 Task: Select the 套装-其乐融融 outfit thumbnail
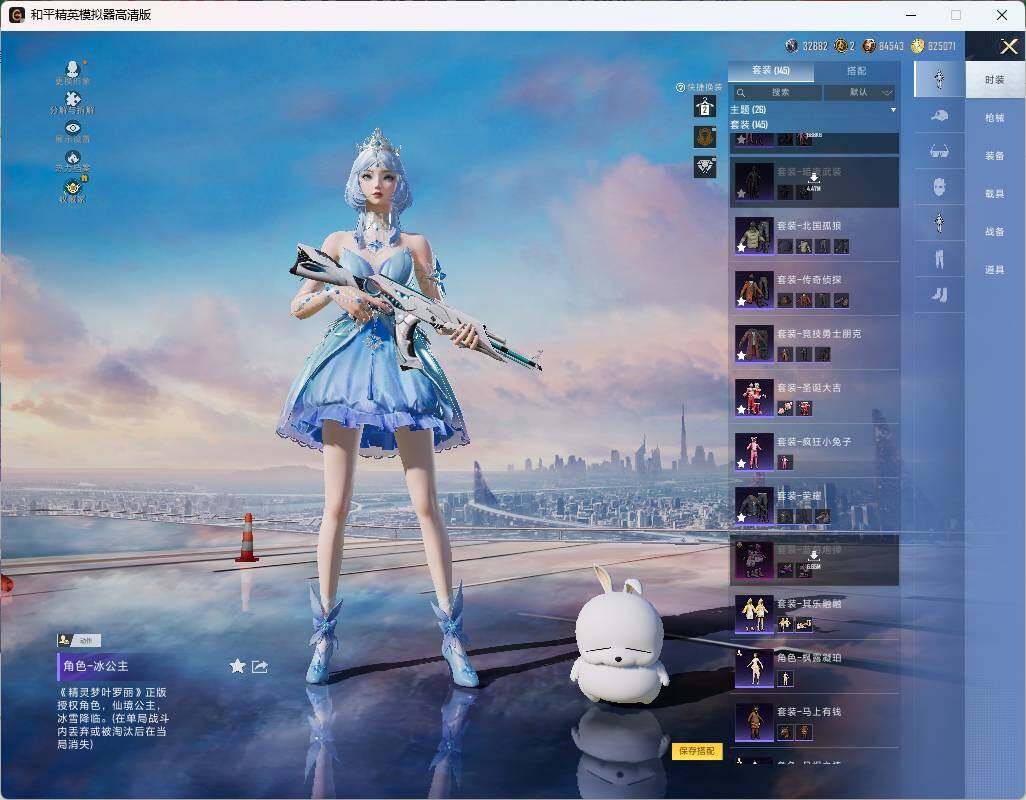point(754,614)
